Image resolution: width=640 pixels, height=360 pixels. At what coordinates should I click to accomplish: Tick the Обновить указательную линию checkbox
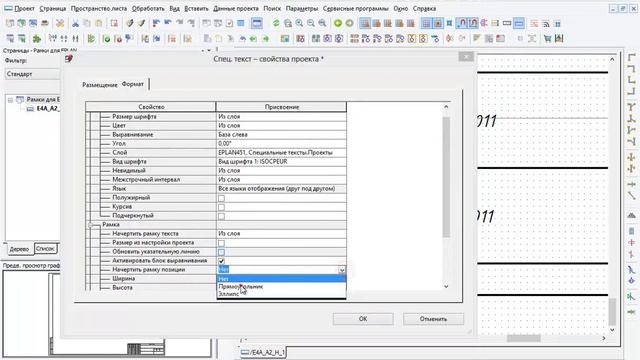coord(221,252)
